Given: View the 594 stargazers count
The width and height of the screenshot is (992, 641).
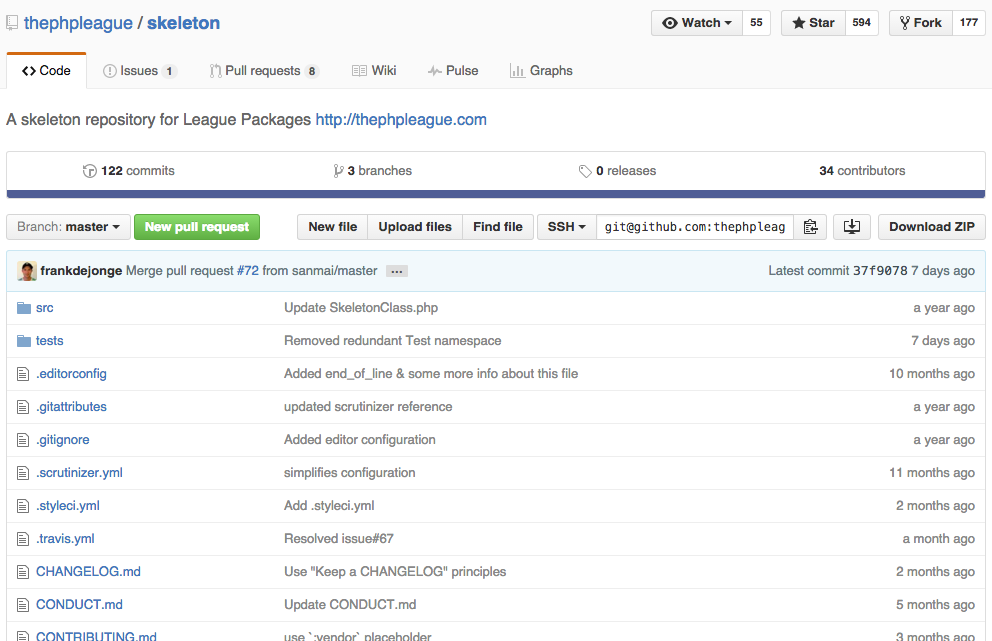Looking at the screenshot, I should click(x=862, y=23).
